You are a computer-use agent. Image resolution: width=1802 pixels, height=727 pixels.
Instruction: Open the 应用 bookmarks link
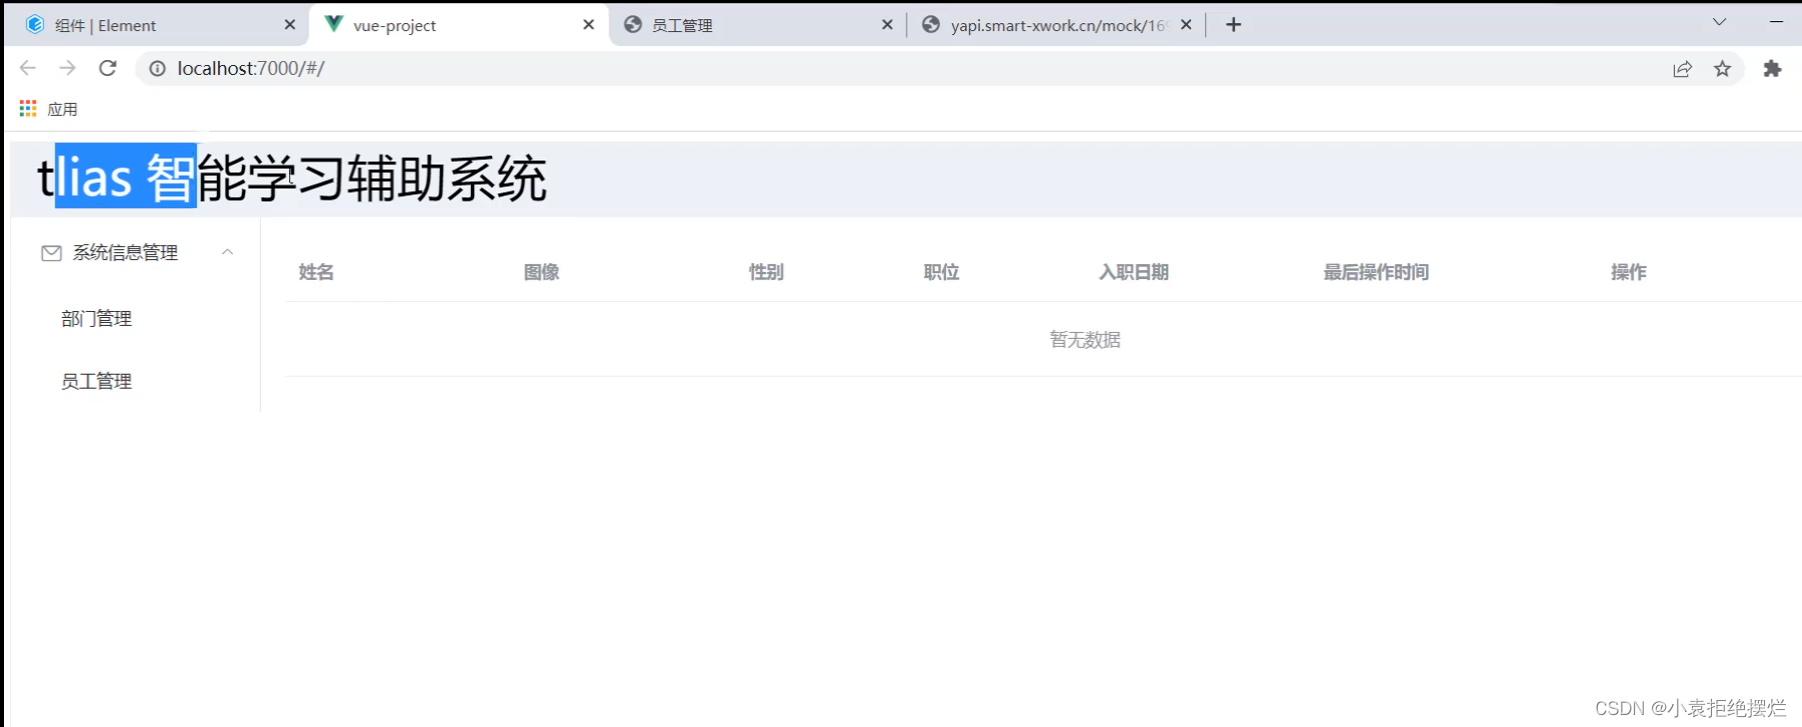click(62, 109)
